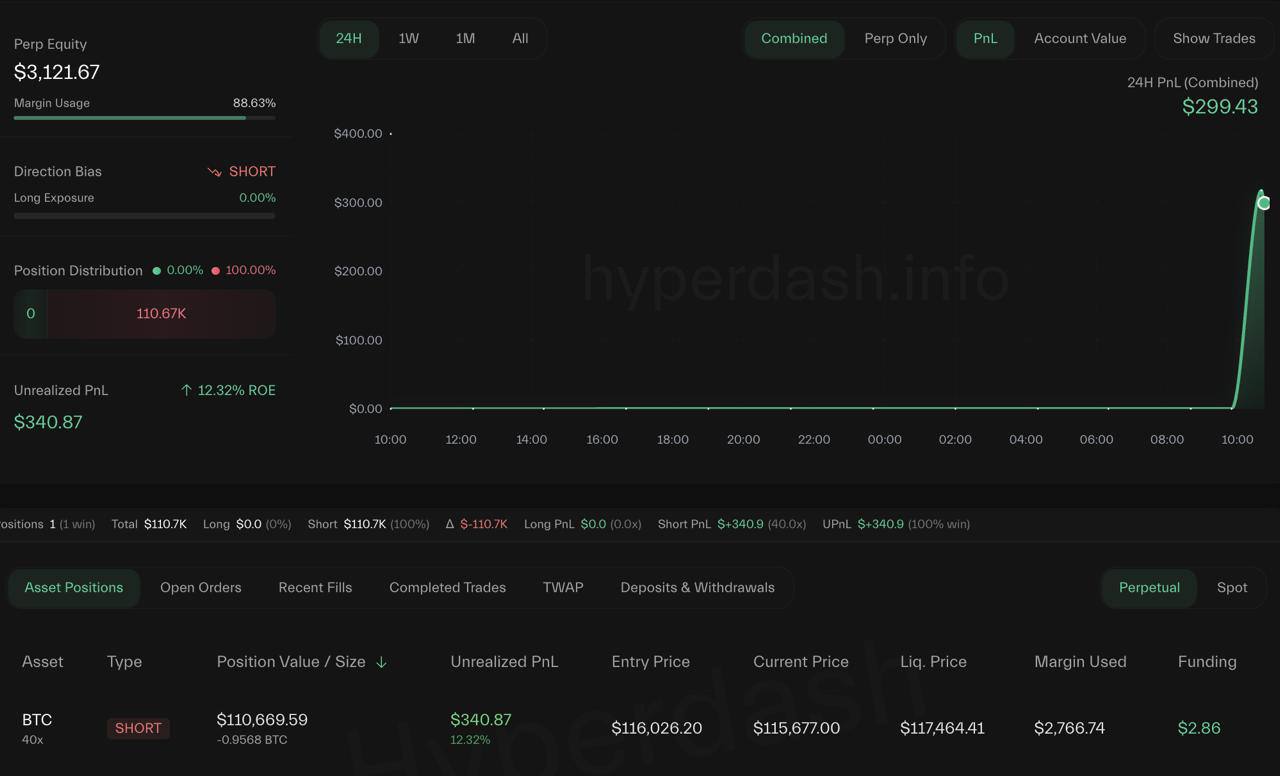
Task: Click the sort arrow beside Position Value / Size
Action: [381, 662]
